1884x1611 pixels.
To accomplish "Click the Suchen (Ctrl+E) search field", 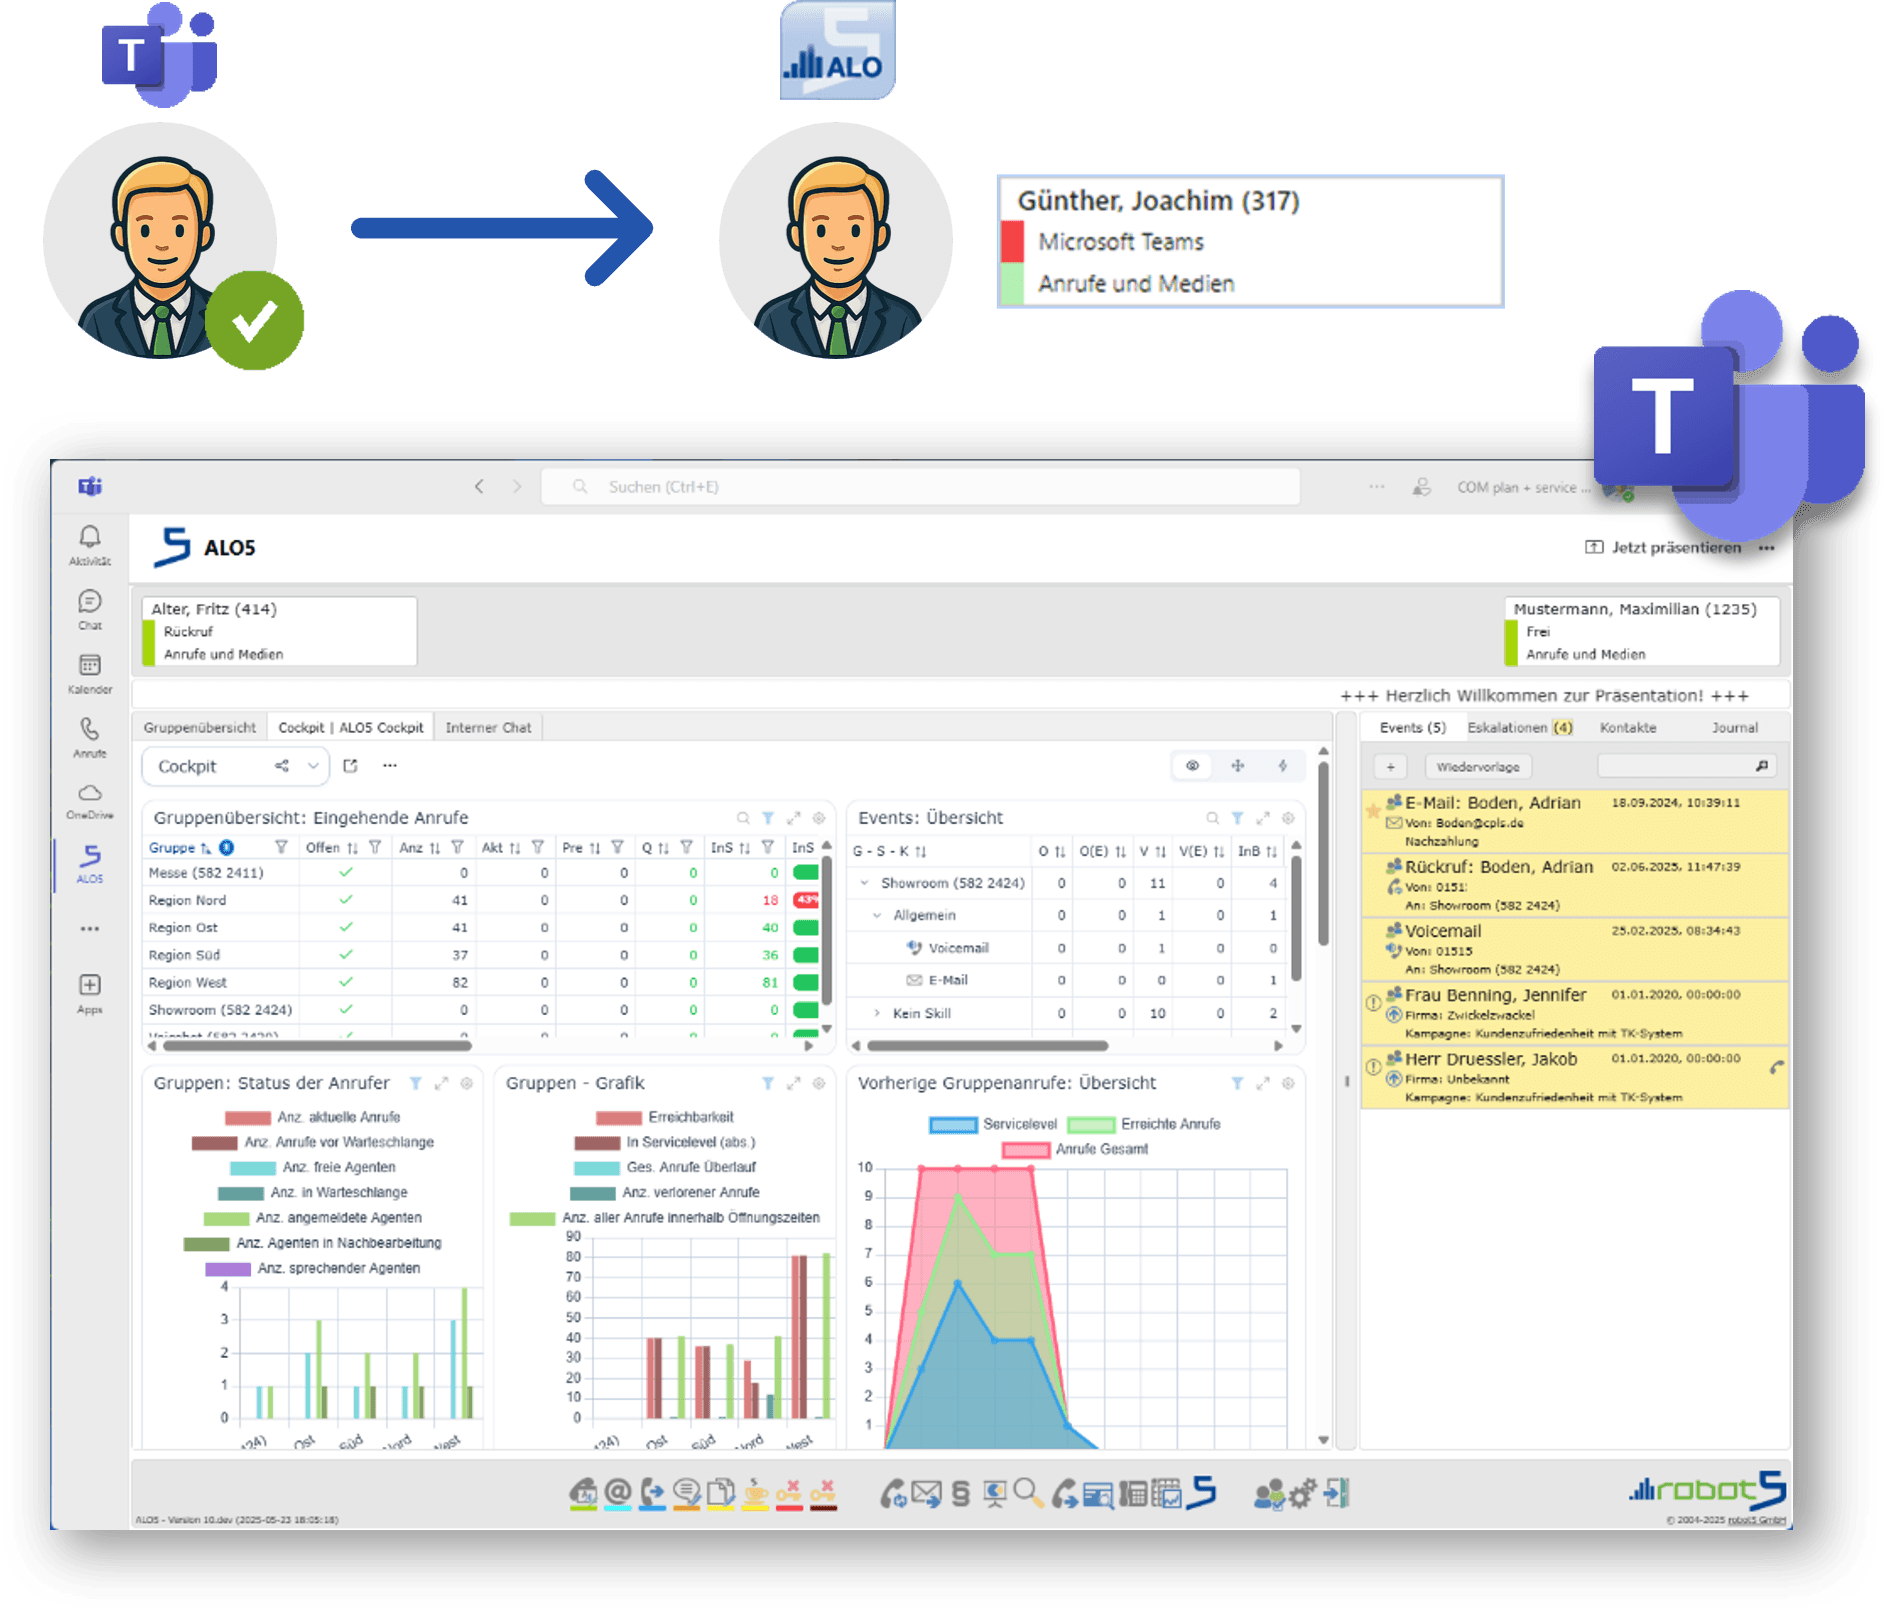I will pos(920,487).
